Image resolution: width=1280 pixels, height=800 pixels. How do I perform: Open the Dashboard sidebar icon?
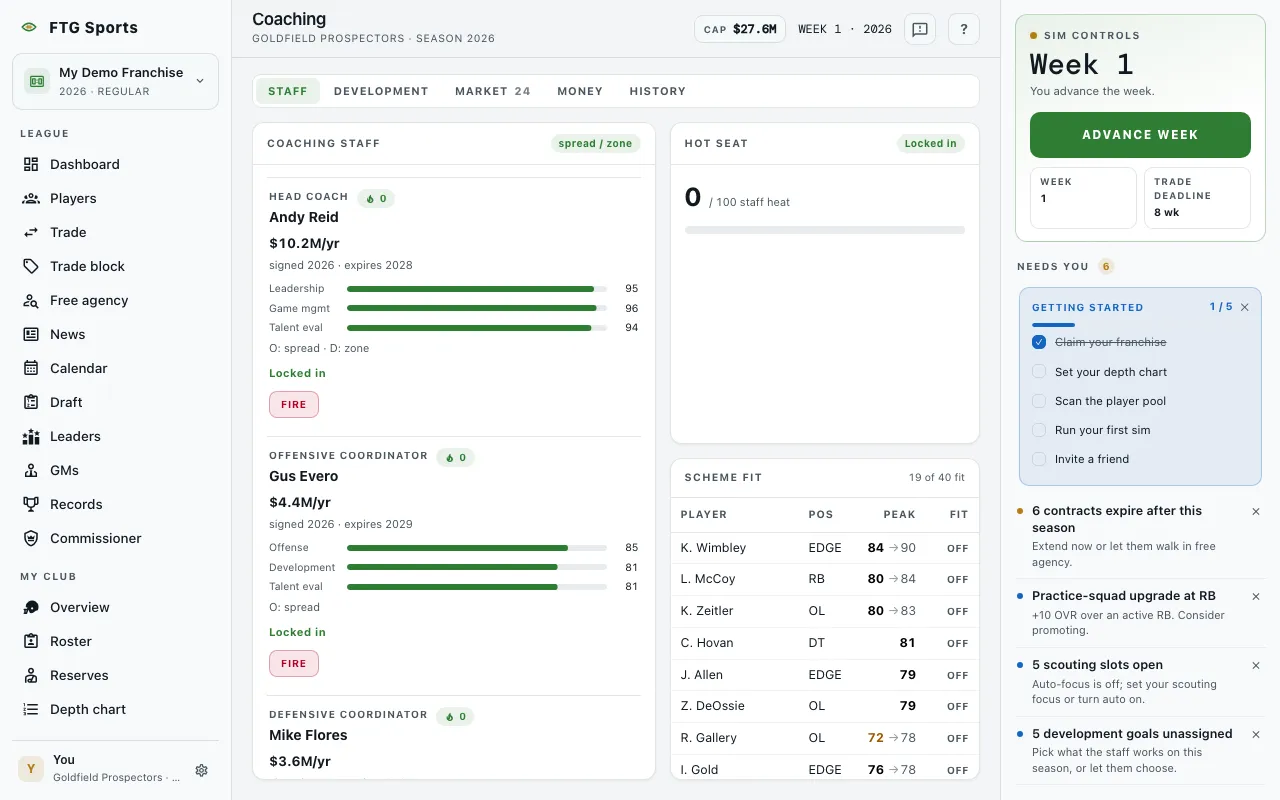[x=31, y=164]
